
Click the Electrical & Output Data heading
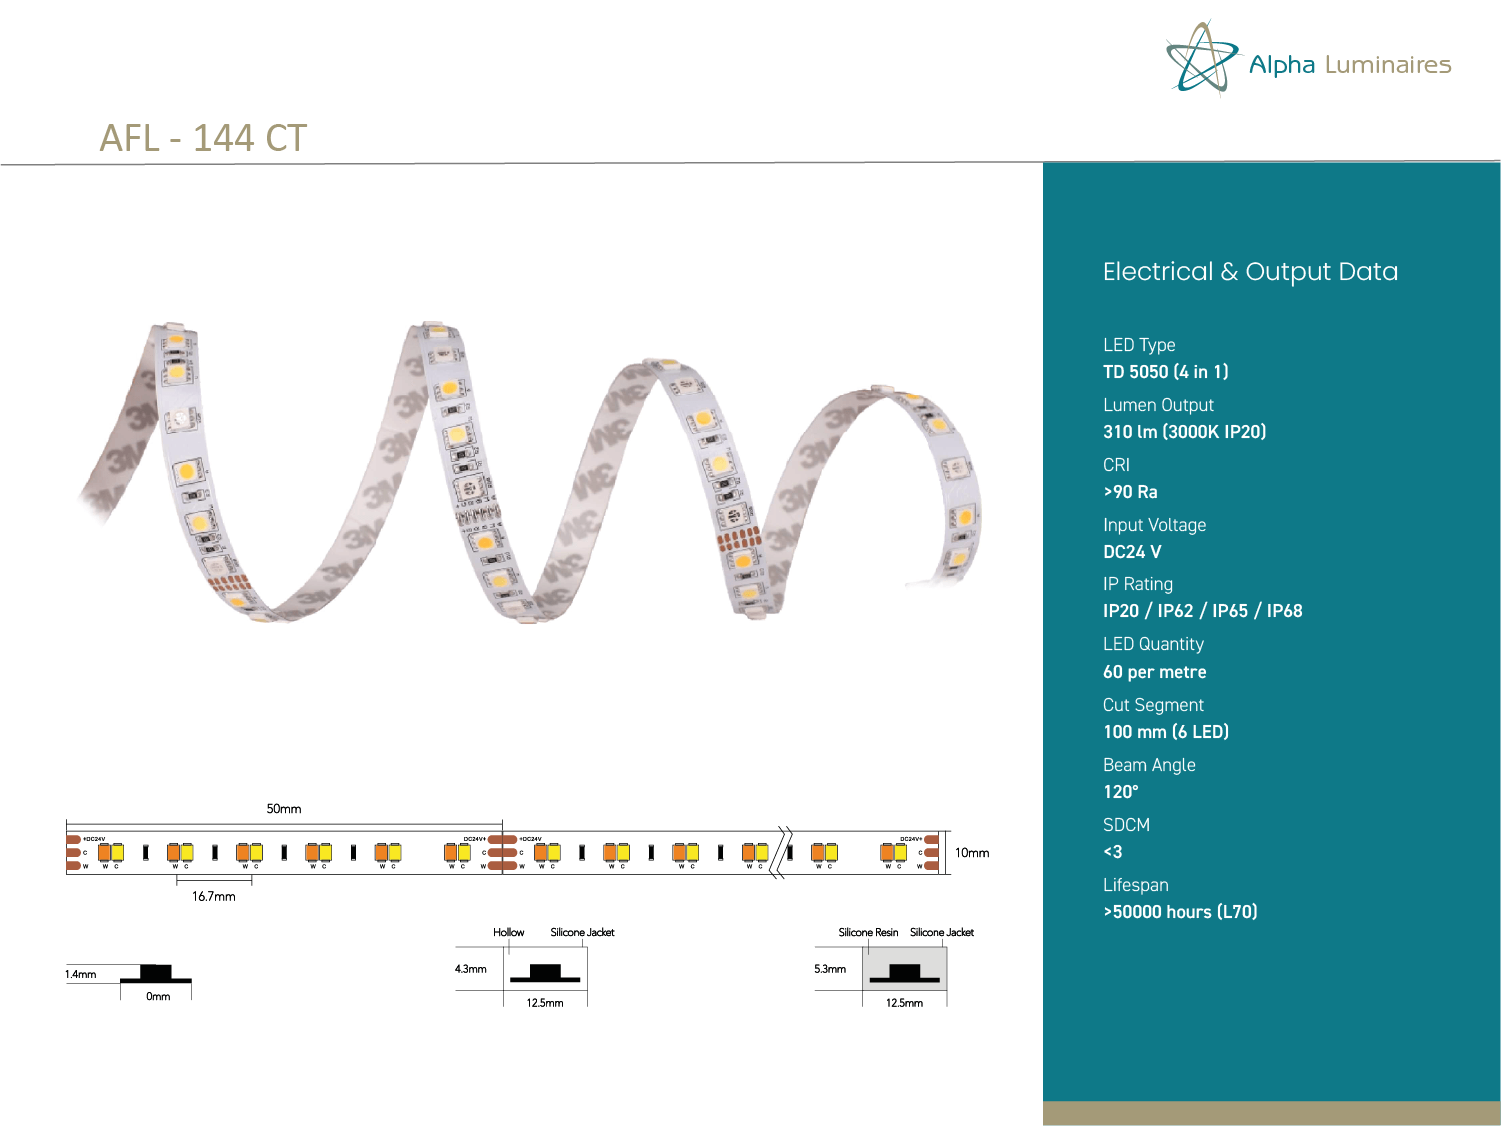pyautogui.click(x=1250, y=272)
